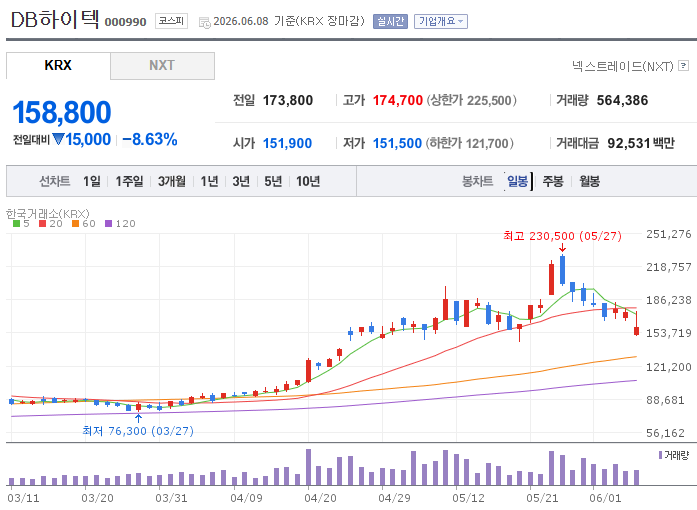
Task: Click the 최저 76,300 (03/27) chart label
Action: (138, 431)
